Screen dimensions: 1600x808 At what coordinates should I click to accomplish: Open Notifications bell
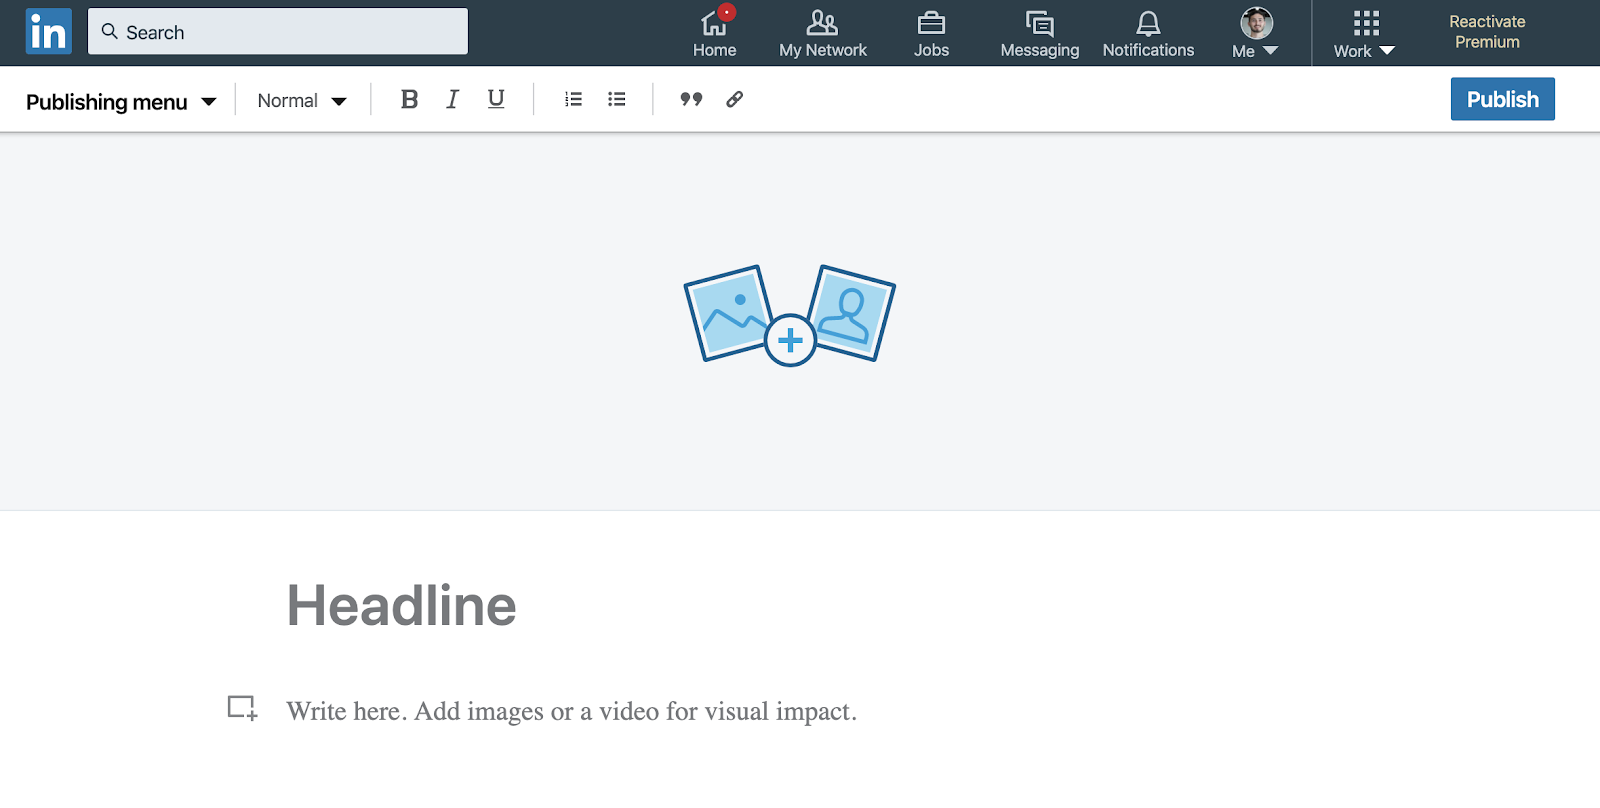click(x=1148, y=34)
